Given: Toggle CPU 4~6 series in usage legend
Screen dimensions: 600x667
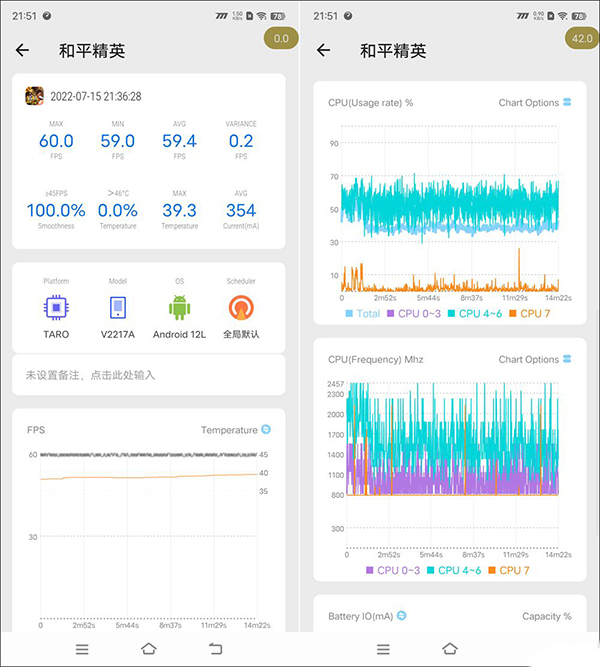Looking at the screenshot, I should (475, 314).
